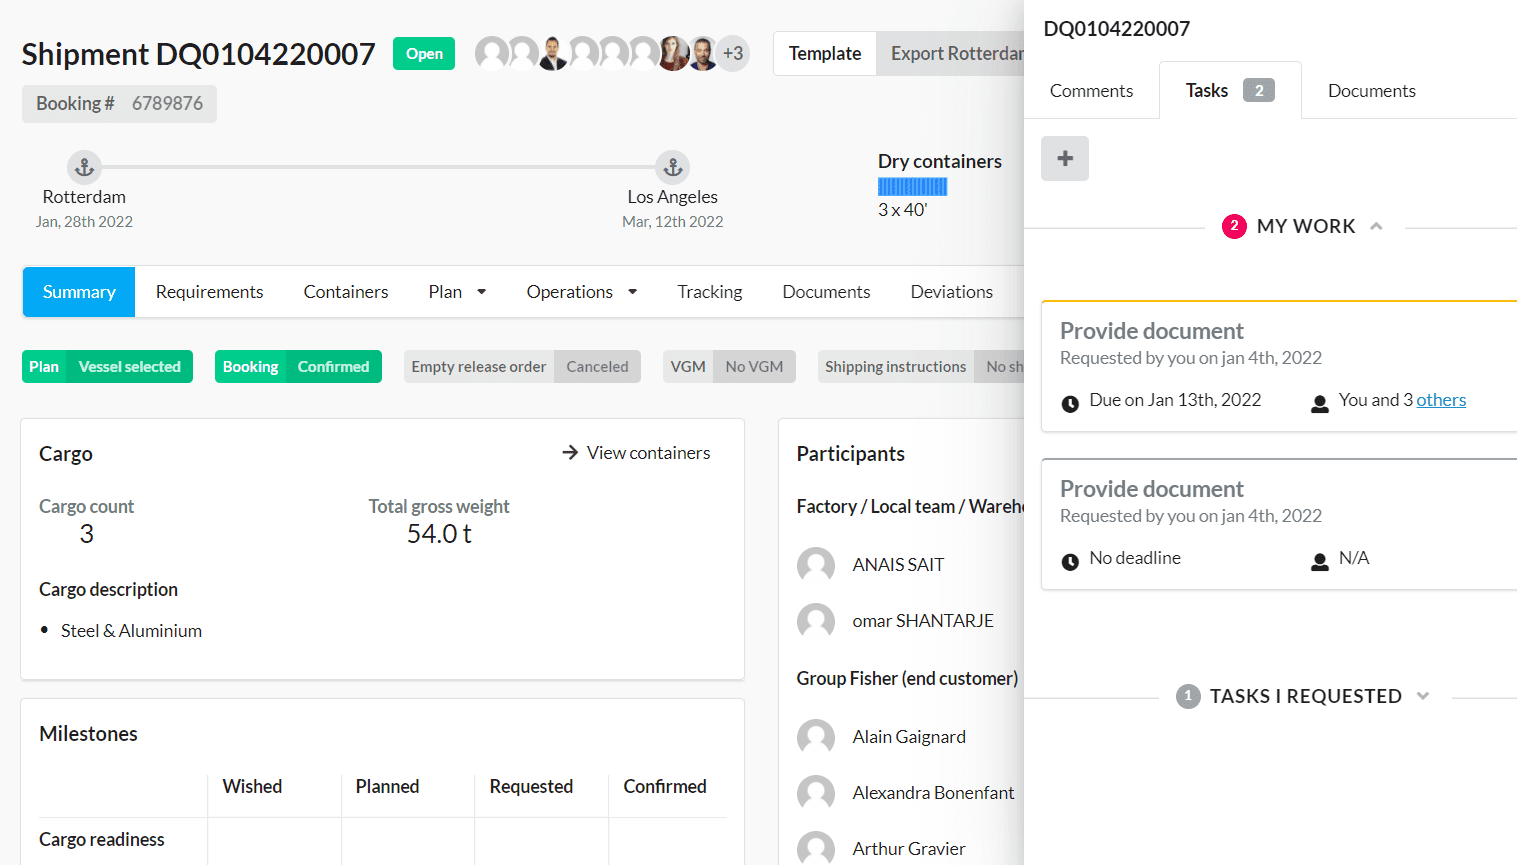This screenshot has height=865, width=1517.
Task: Switch to Comments tab in side panel
Action: tap(1091, 91)
